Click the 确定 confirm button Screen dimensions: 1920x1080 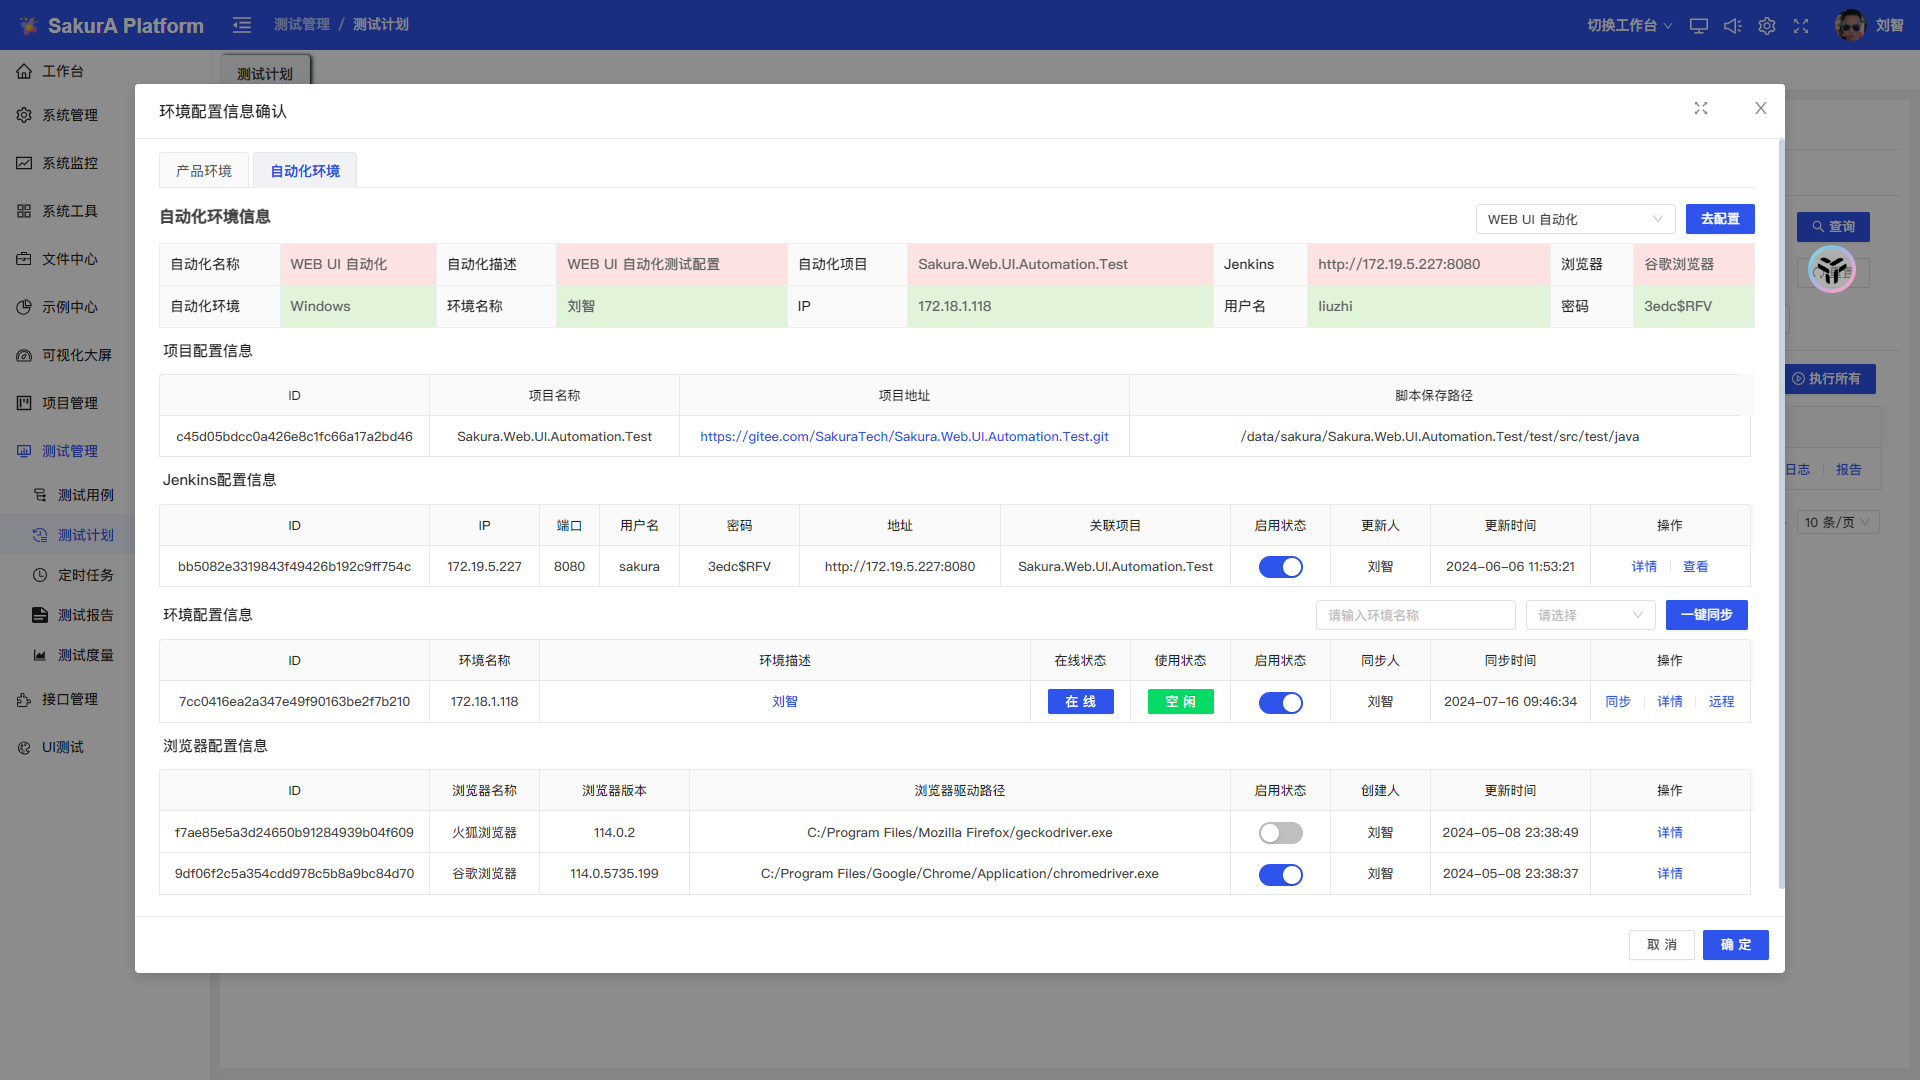[1736, 945]
